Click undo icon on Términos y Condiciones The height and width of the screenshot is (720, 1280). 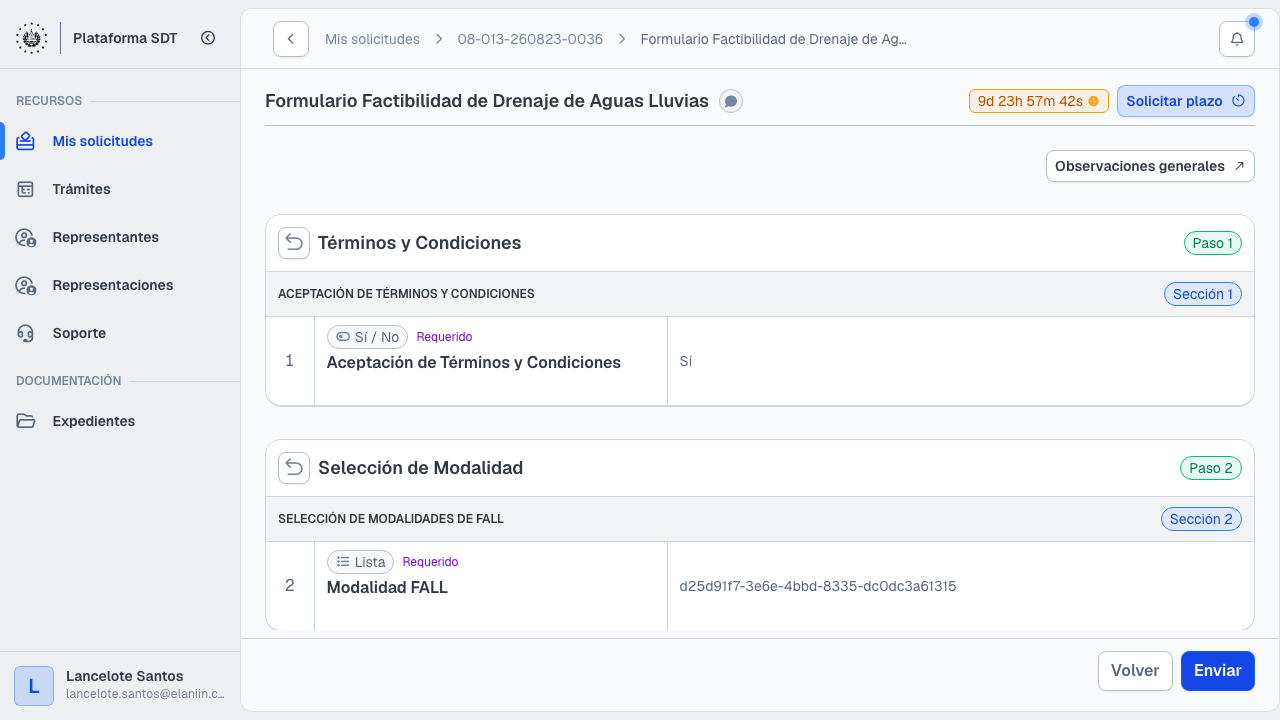(x=293, y=243)
